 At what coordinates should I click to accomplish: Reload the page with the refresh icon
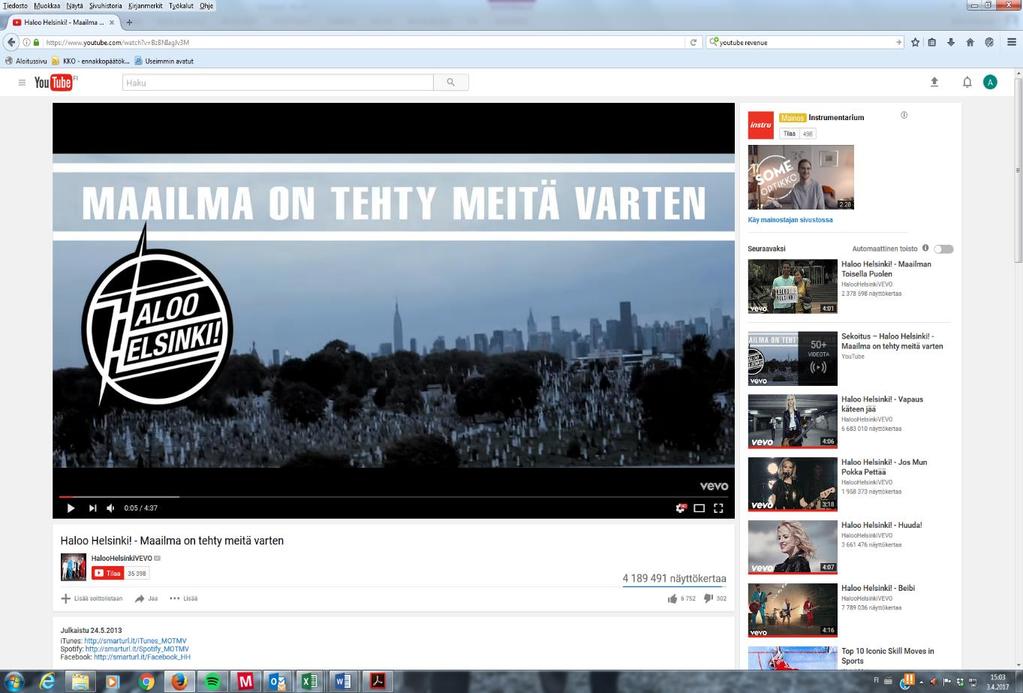click(693, 42)
